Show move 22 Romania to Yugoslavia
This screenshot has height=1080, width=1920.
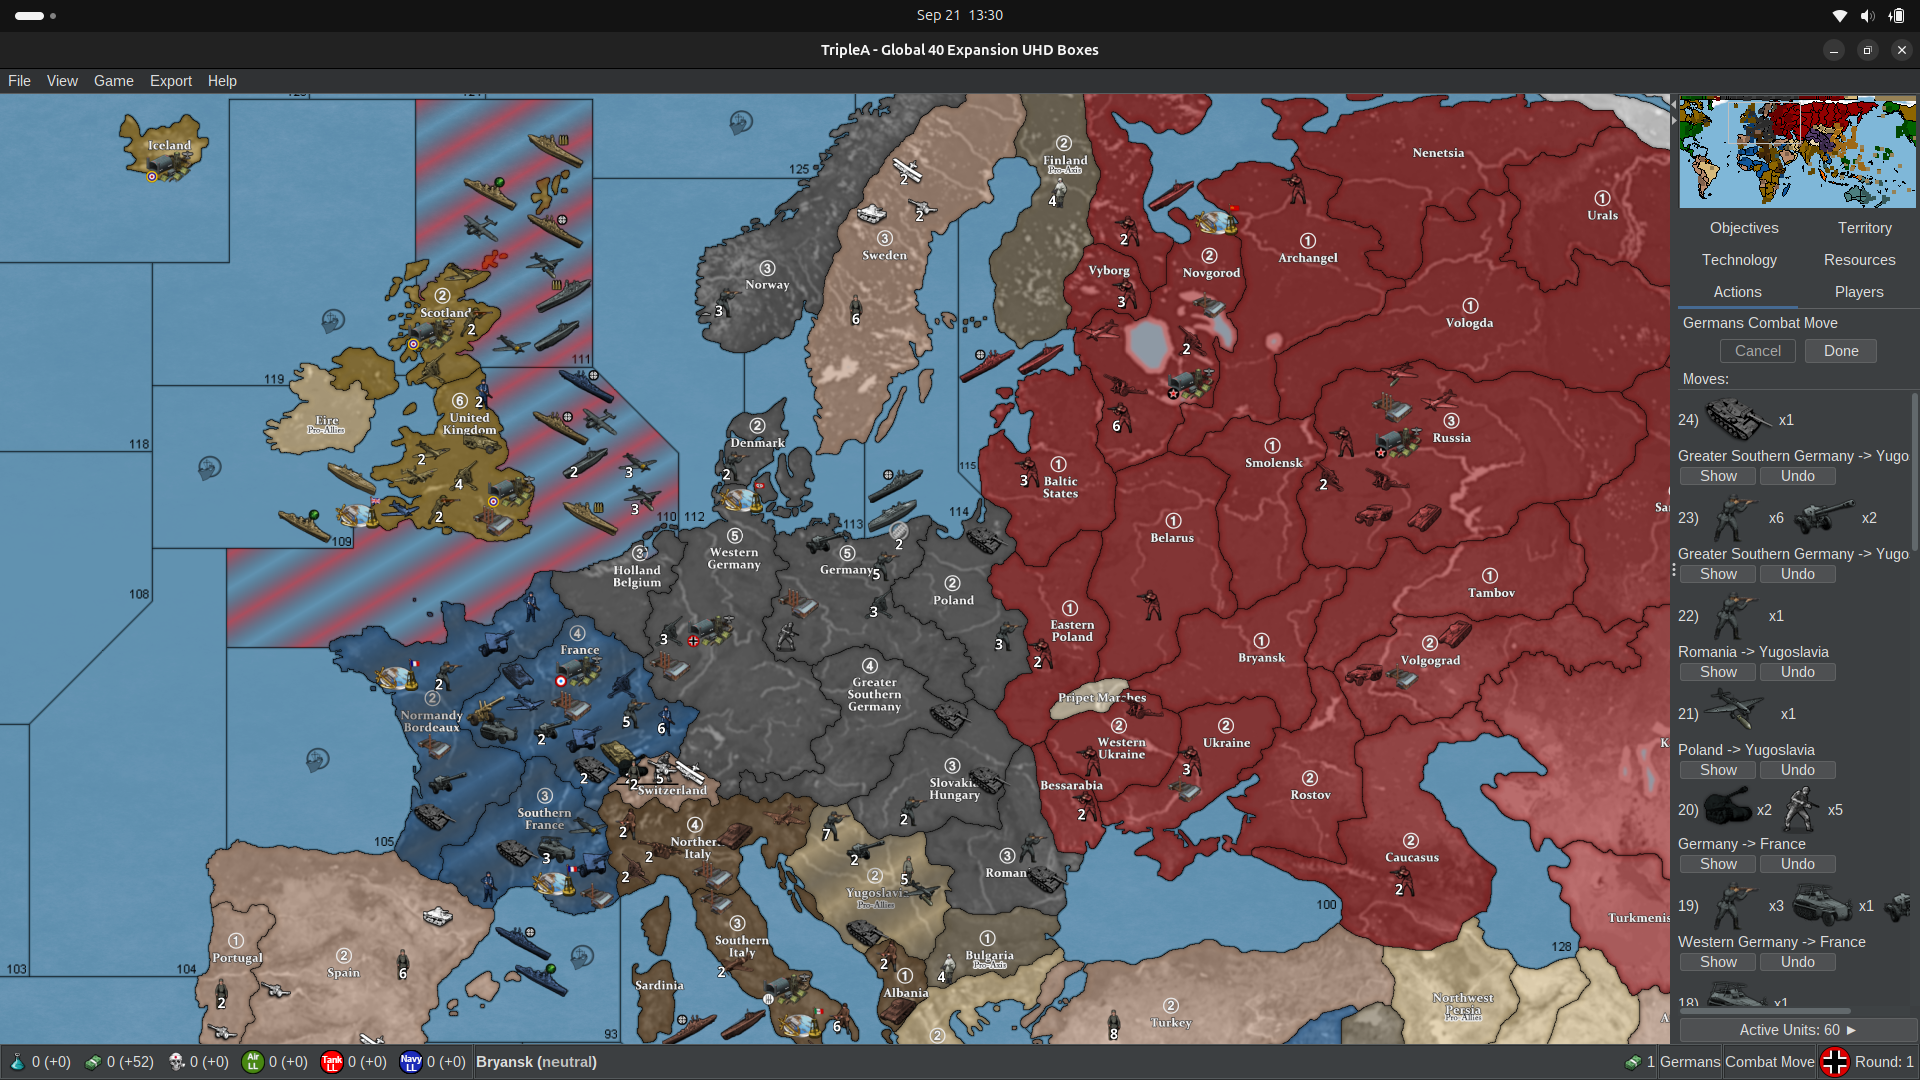(x=1718, y=672)
